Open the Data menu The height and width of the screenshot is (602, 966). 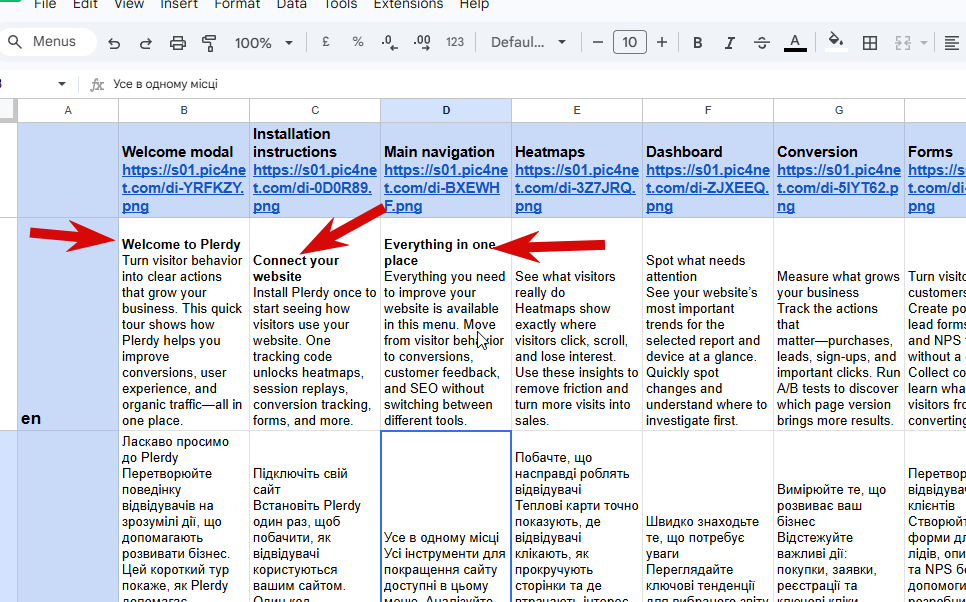pos(291,5)
